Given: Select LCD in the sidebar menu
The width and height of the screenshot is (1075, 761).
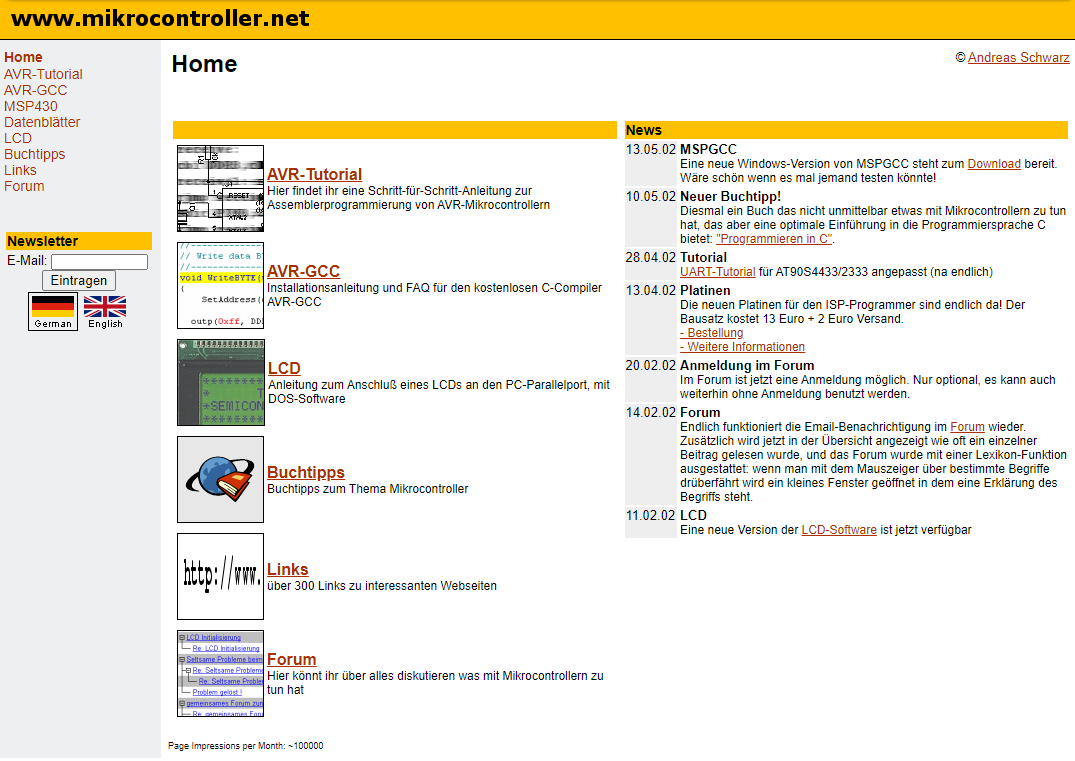Looking at the screenshot, I should [x=18, y=138].
